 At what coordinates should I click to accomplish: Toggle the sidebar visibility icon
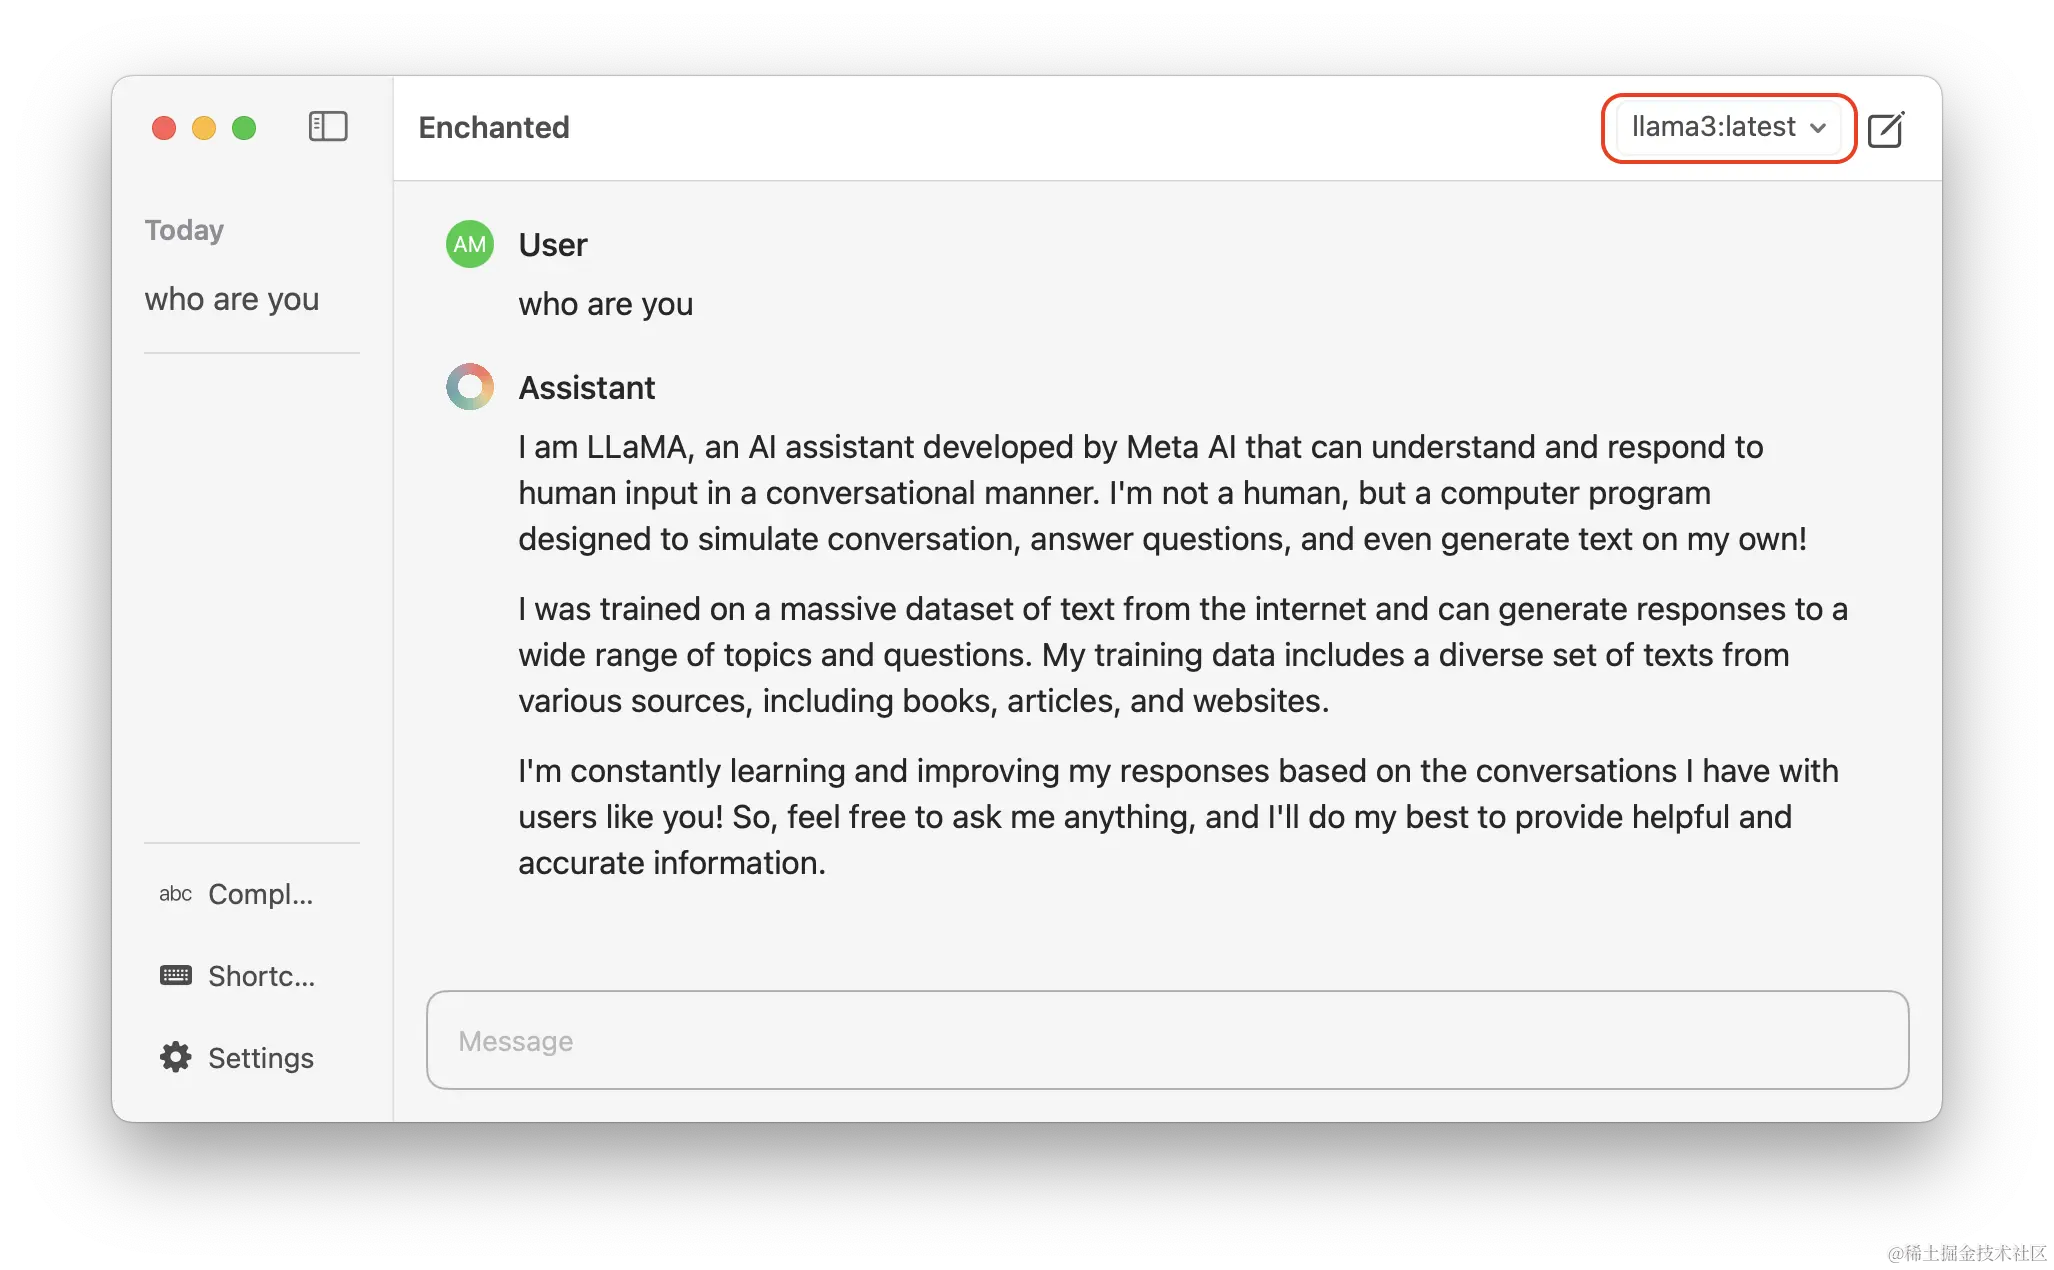point(327,127)
